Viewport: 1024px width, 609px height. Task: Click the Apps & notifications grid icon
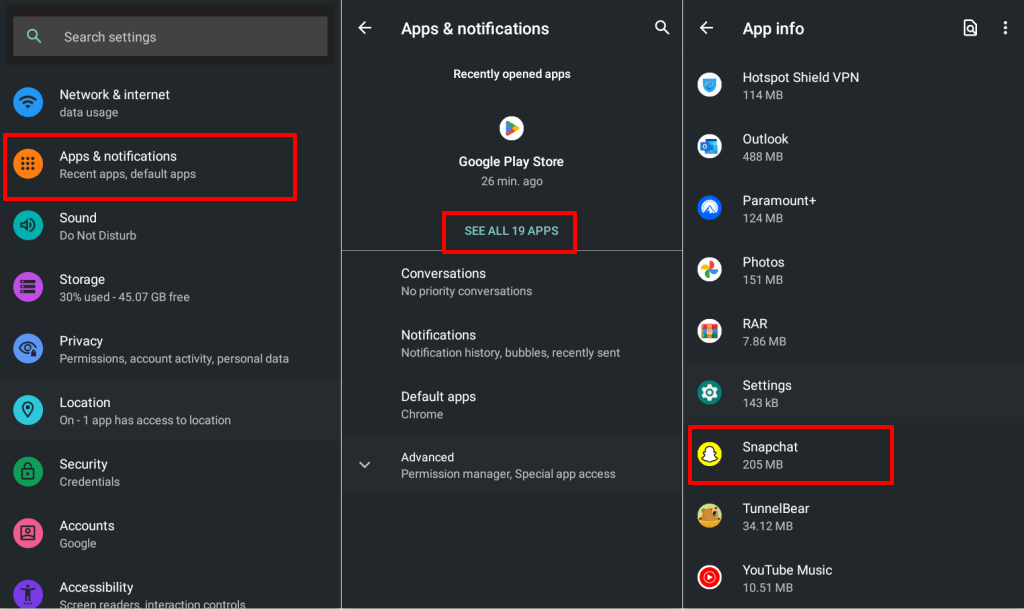tap(28, 164)
